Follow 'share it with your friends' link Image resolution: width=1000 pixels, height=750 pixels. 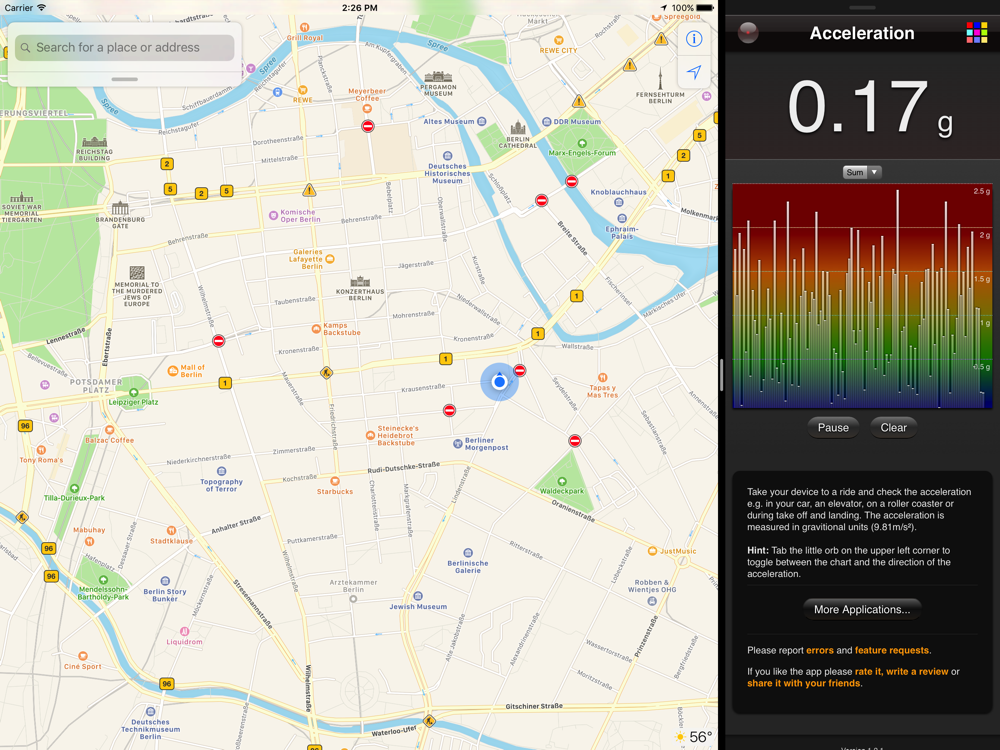tap(804, 683)
